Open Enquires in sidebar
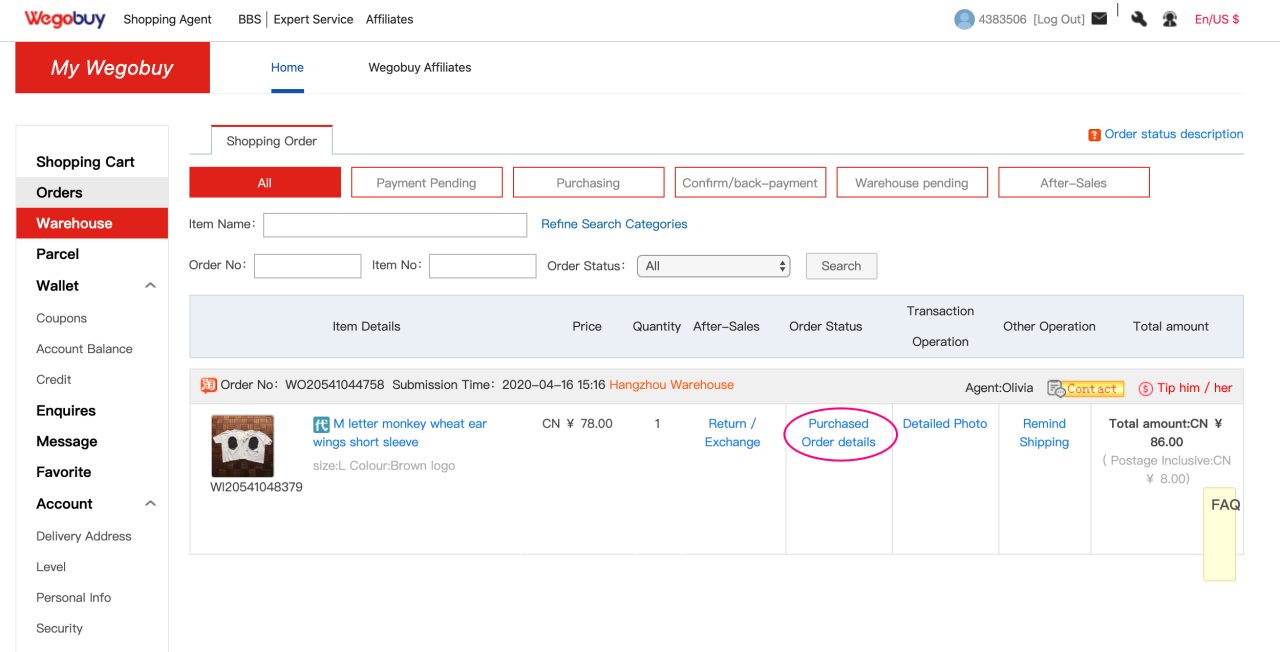The image size is (1280, 652). tap(66, 411)
